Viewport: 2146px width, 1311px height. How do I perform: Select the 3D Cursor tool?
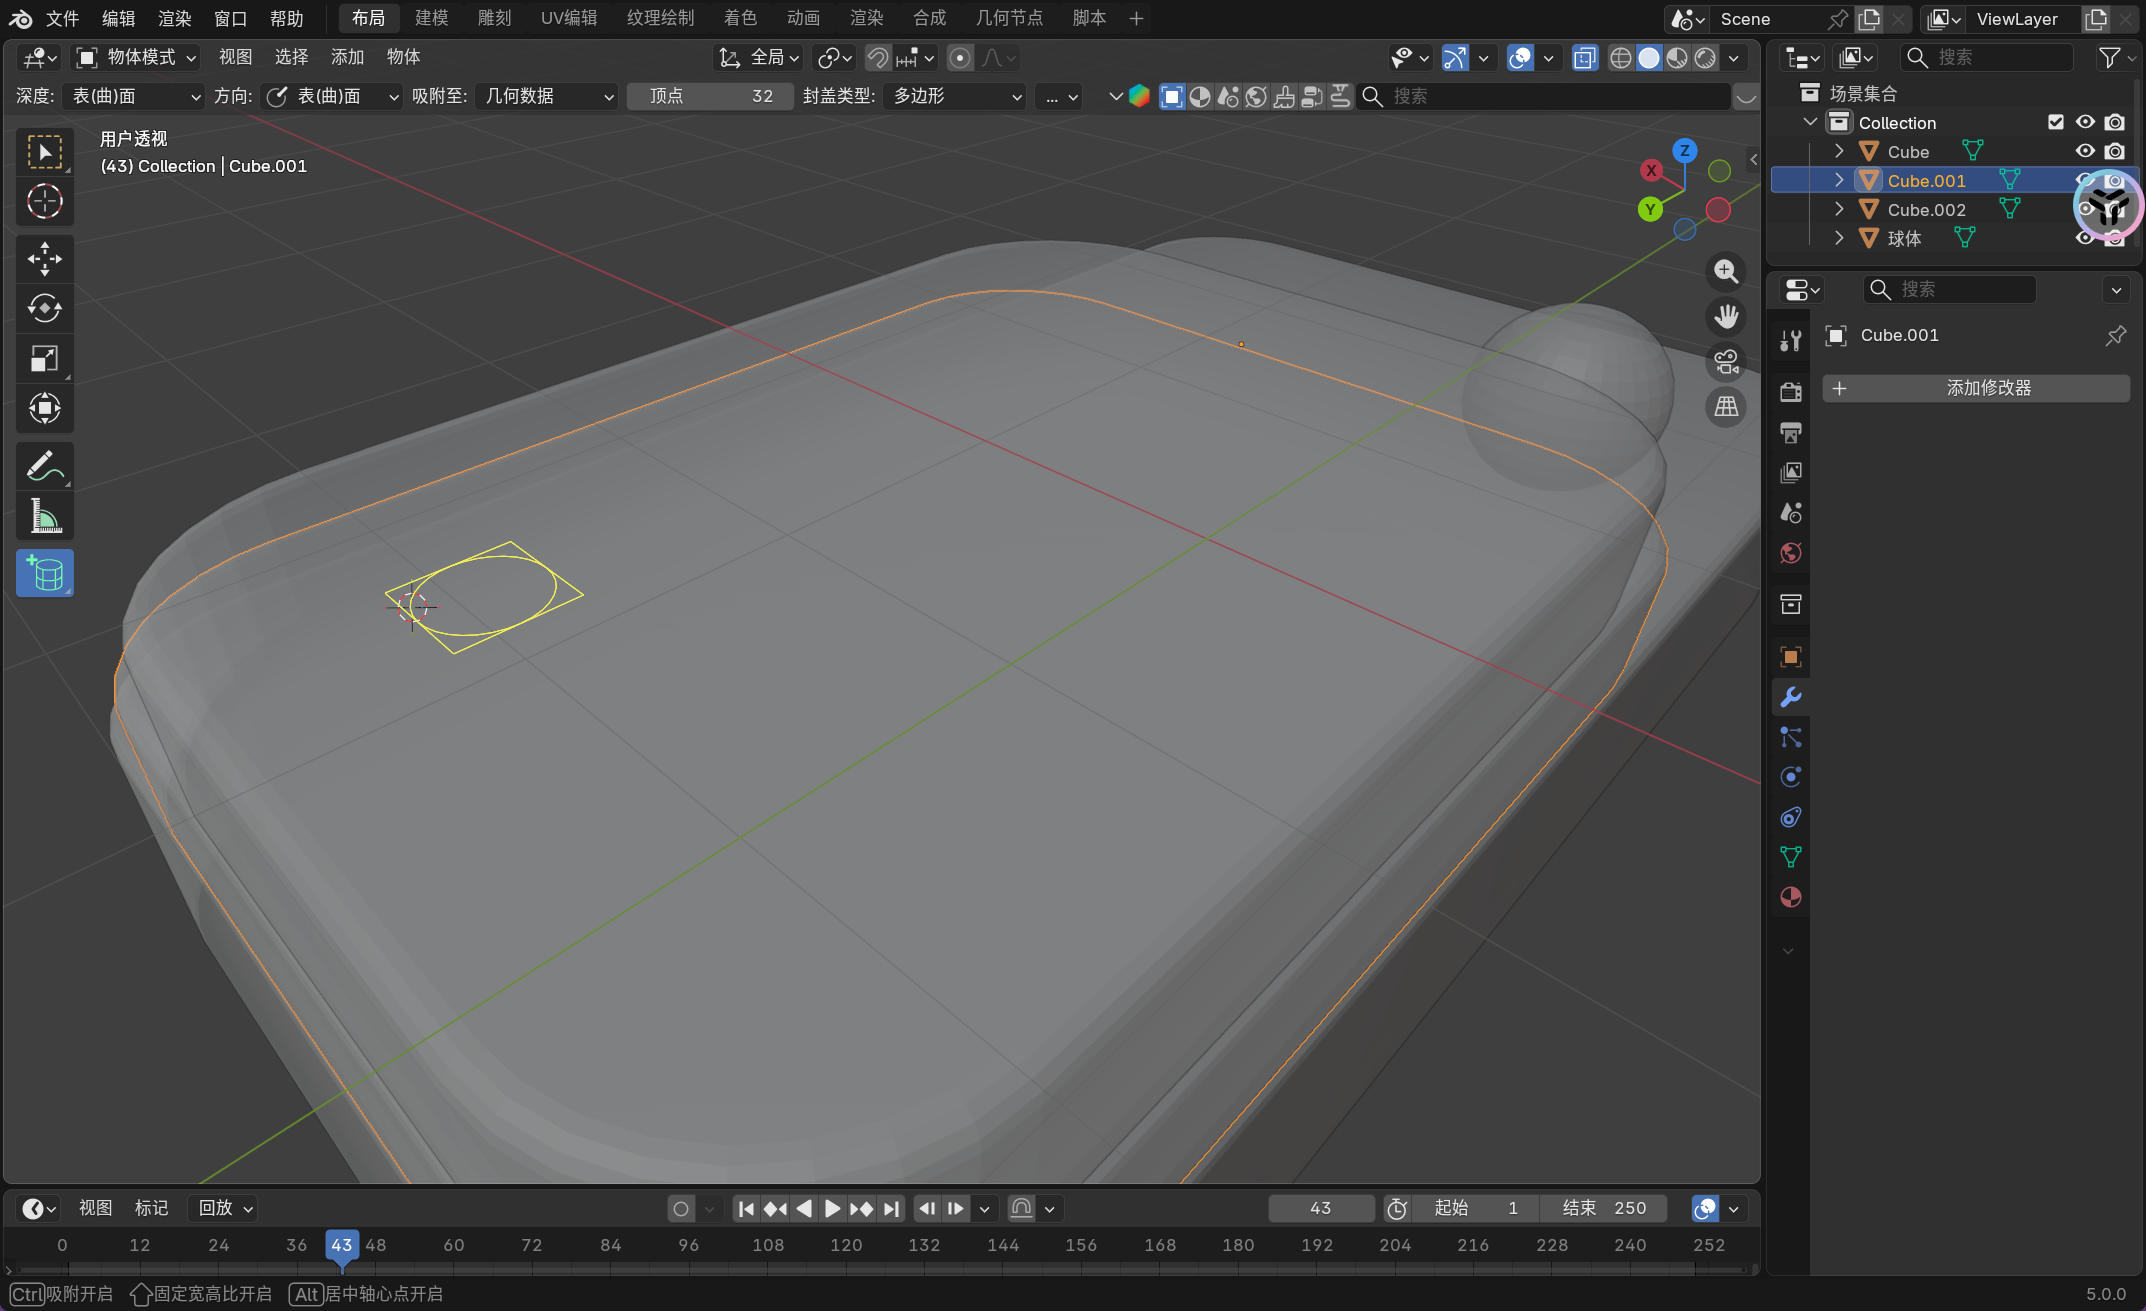coord(44,202)
